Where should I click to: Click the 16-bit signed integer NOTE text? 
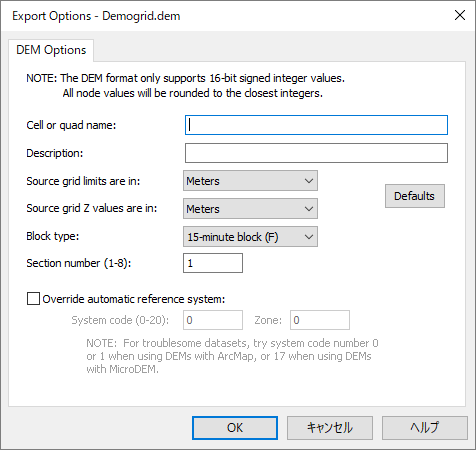pyautogui.click(x=185, y=85)
